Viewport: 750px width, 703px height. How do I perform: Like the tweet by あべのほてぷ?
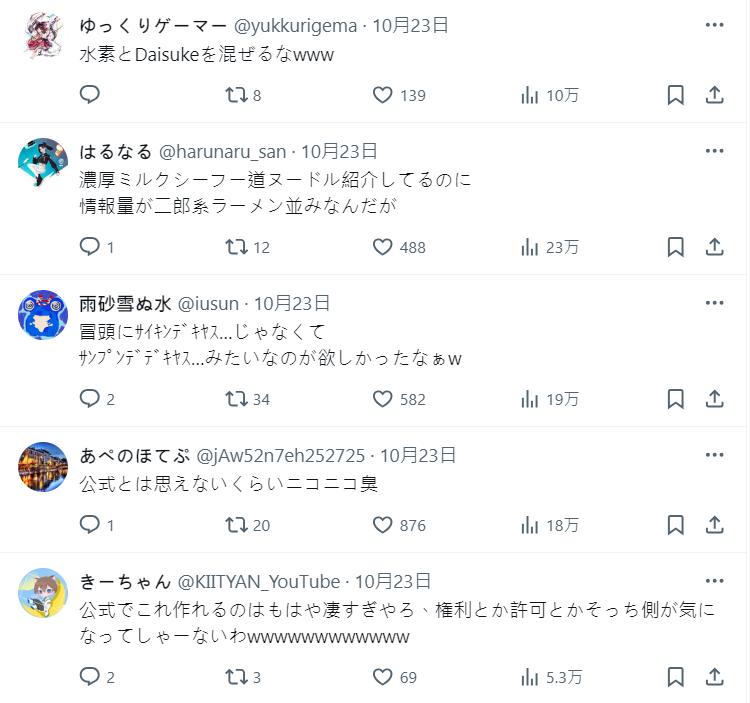(382, 525)
